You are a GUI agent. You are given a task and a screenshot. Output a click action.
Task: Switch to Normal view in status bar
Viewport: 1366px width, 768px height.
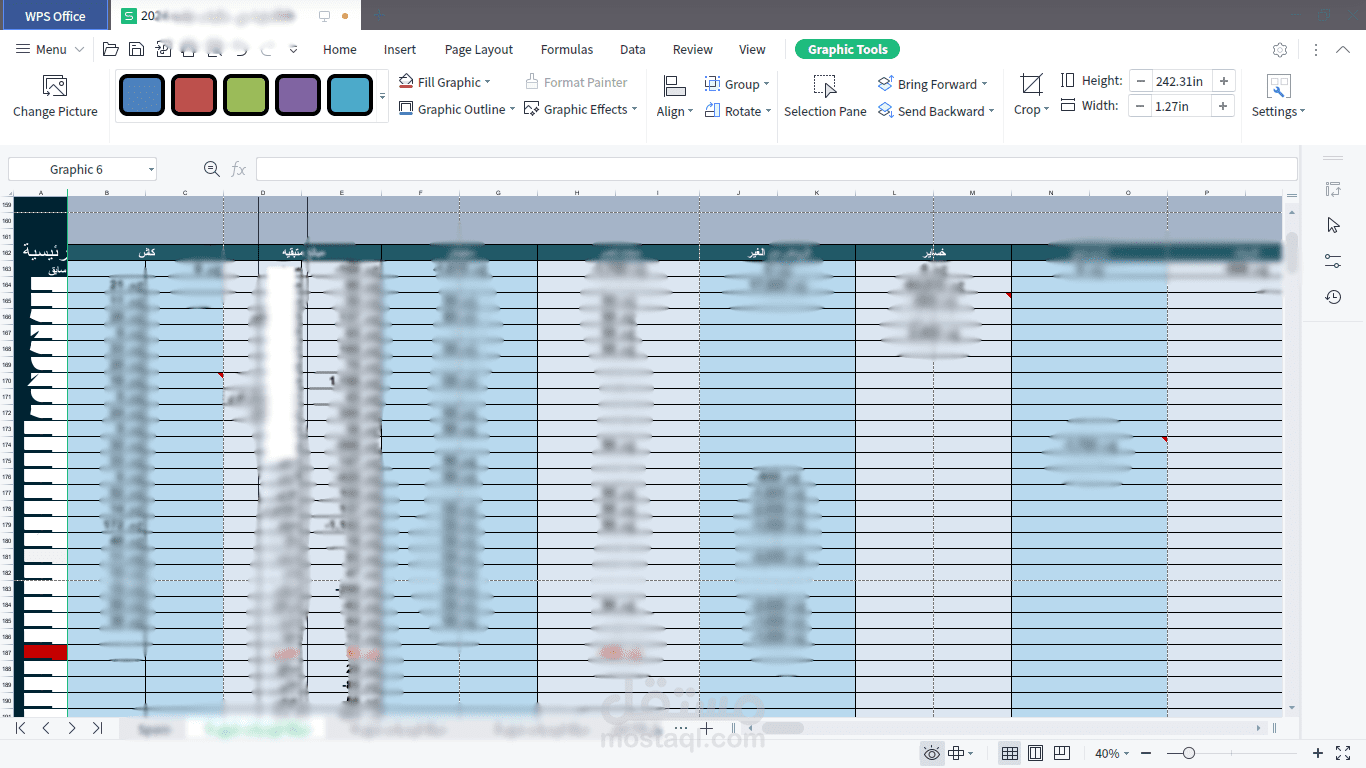(1010, 753)
